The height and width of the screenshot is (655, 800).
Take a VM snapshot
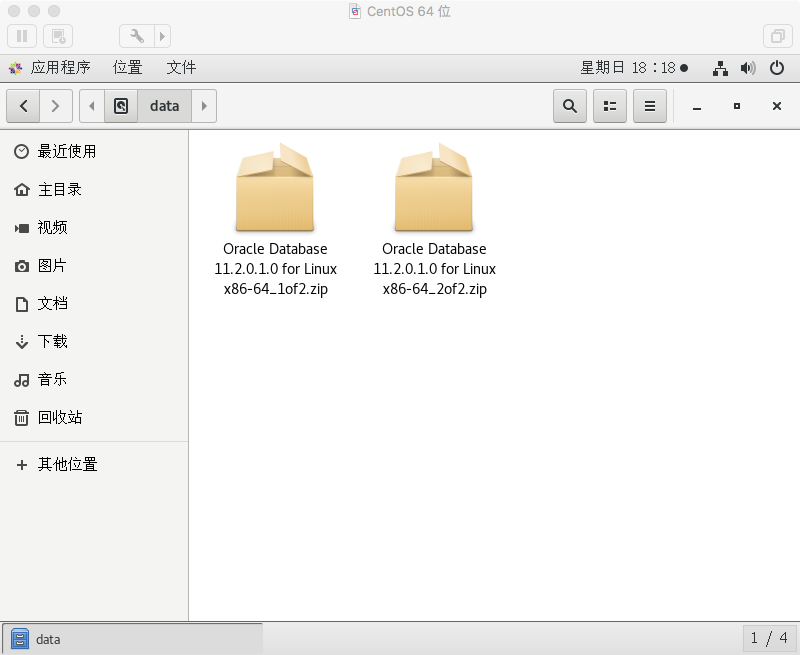[58, 36]
